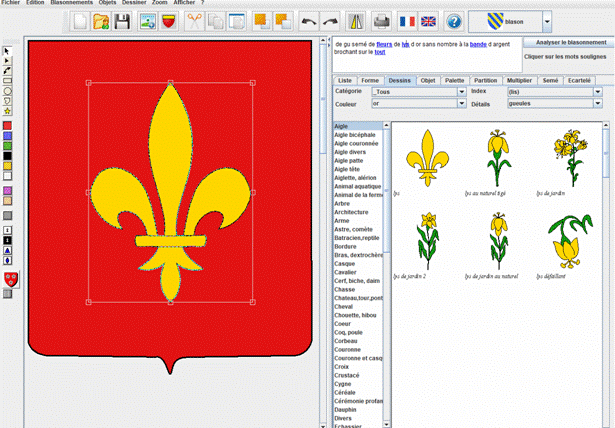This screenshot has width=615, height=428.
Task: Pick the red color swatch
Action: (7, 125)
